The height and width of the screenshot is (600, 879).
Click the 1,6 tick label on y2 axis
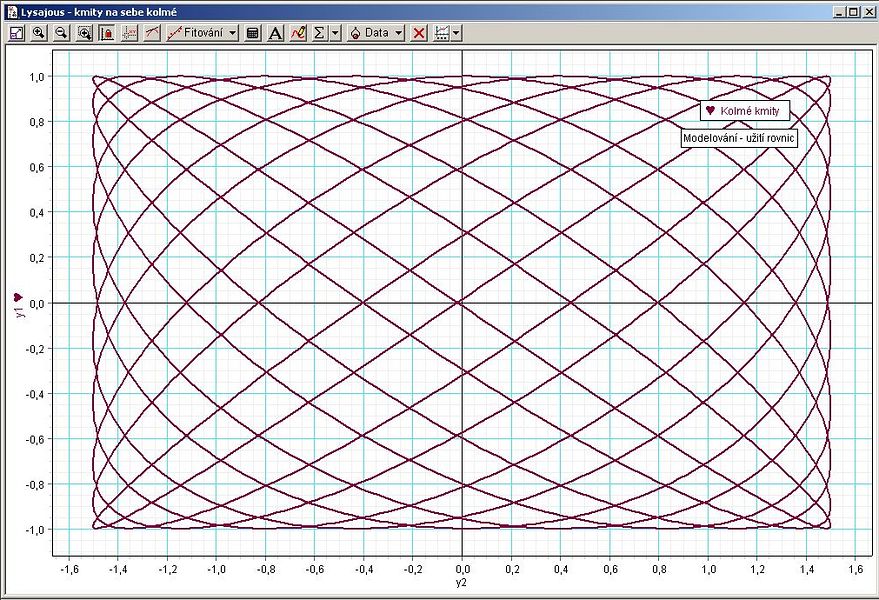[x=855, y=569]
